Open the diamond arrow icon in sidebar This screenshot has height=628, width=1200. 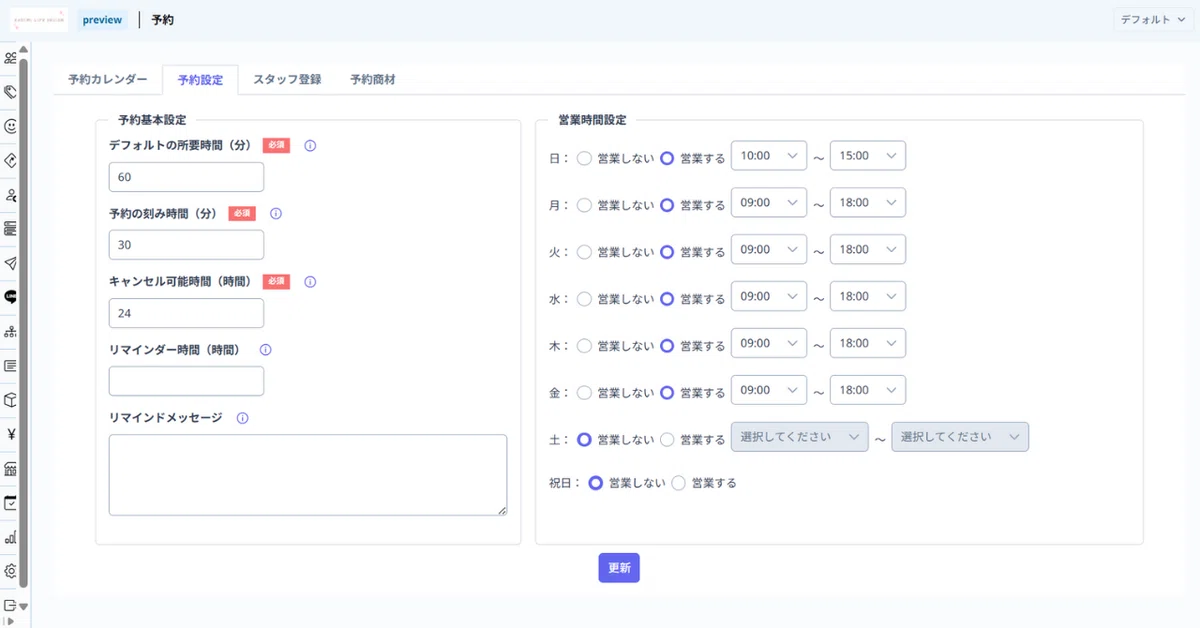10,160
